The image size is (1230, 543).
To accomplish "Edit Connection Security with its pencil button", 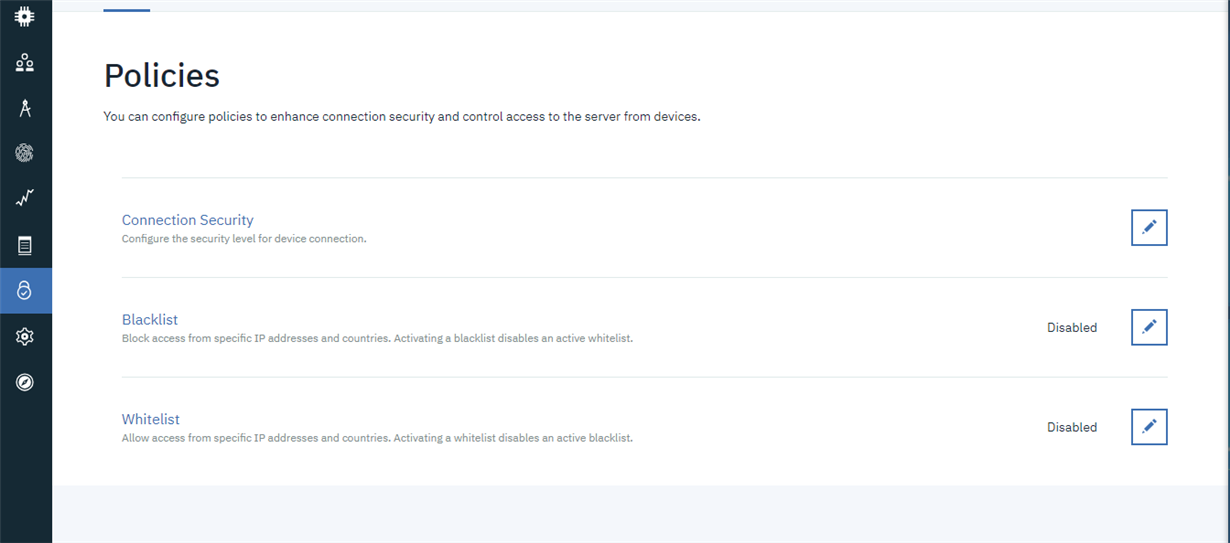I will (x=1149, y=227).
